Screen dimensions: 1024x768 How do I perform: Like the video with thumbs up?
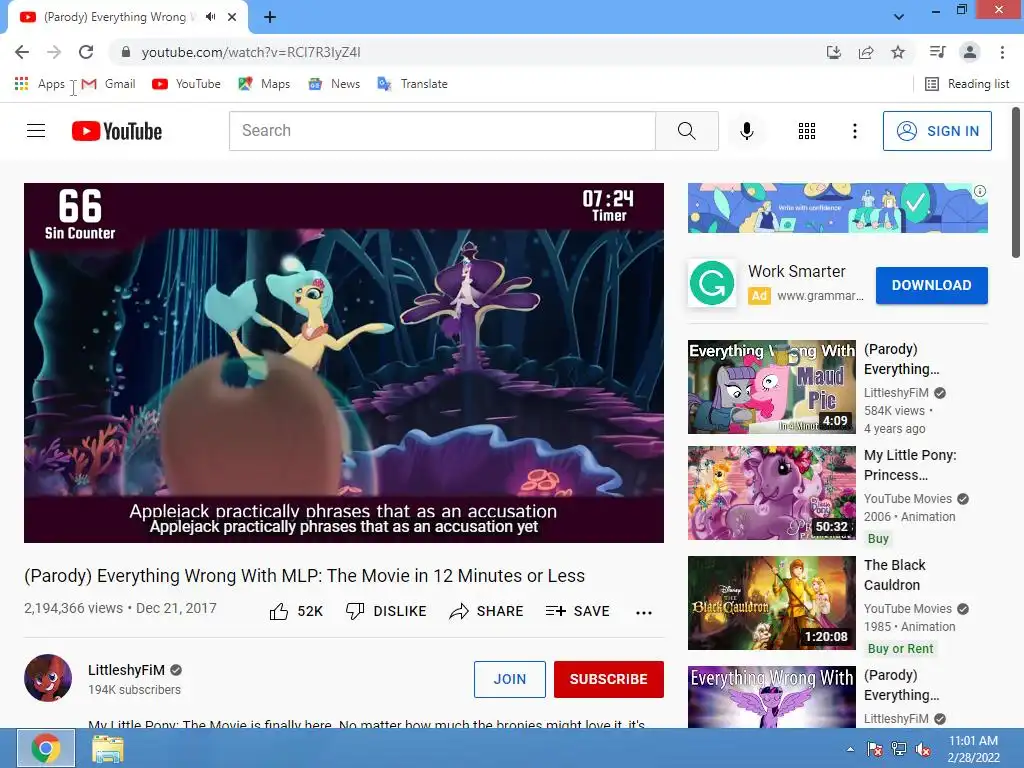pos(296,611)
